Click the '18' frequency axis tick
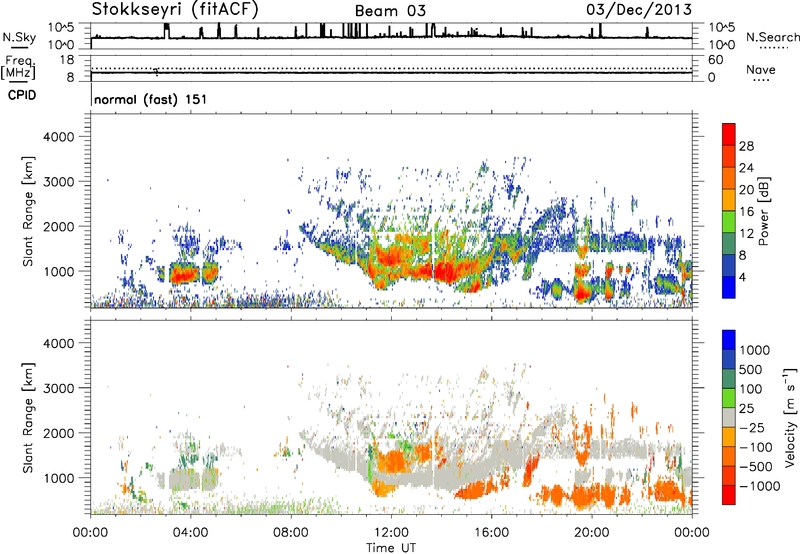Image resolution: width=800 pixels, height=554 pixels. coord(67,60)
